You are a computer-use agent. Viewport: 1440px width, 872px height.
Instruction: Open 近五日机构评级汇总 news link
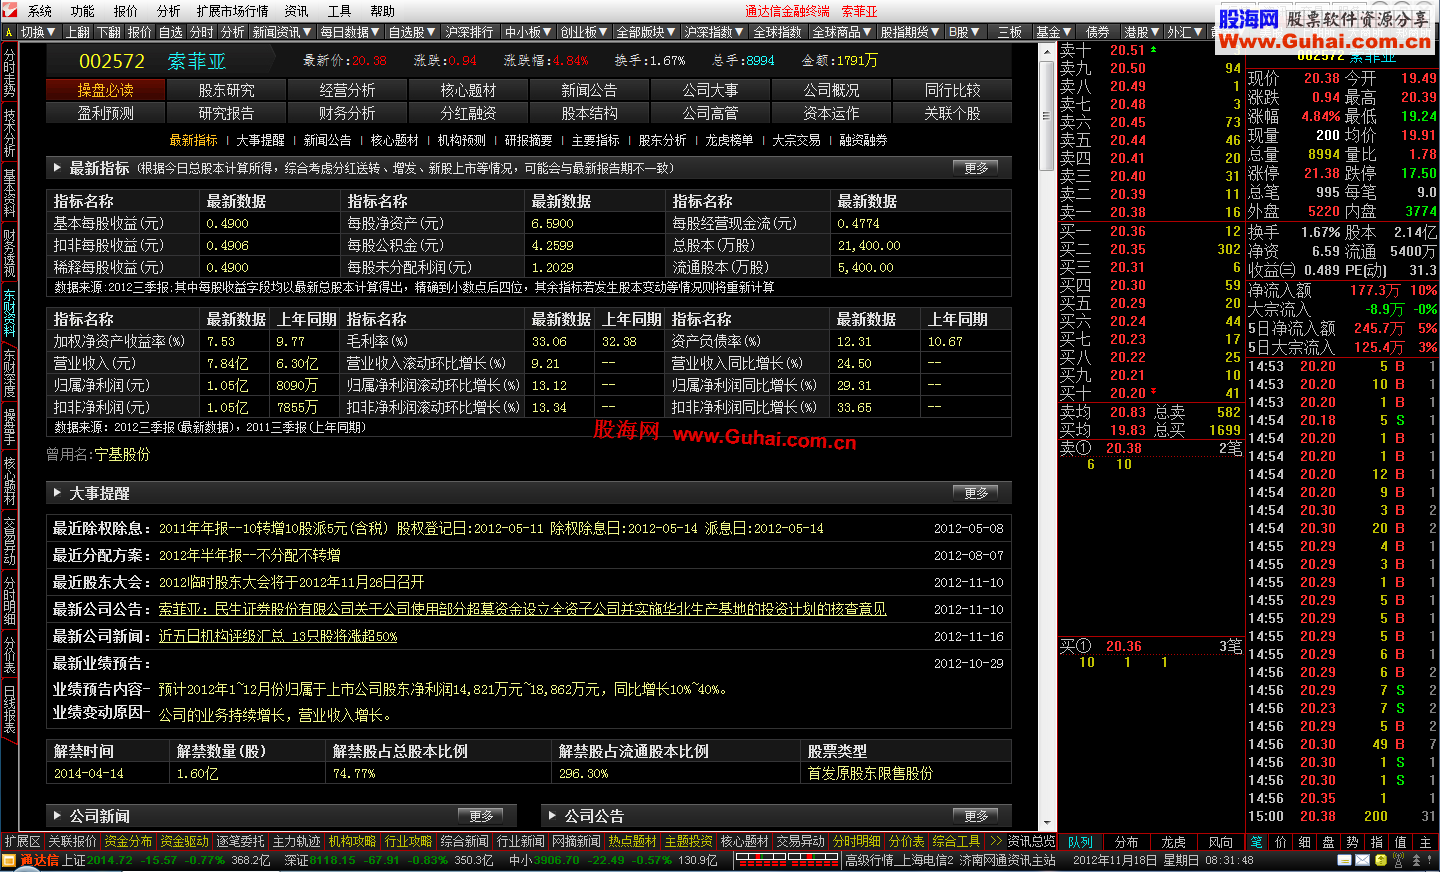(x=278, y=636)
